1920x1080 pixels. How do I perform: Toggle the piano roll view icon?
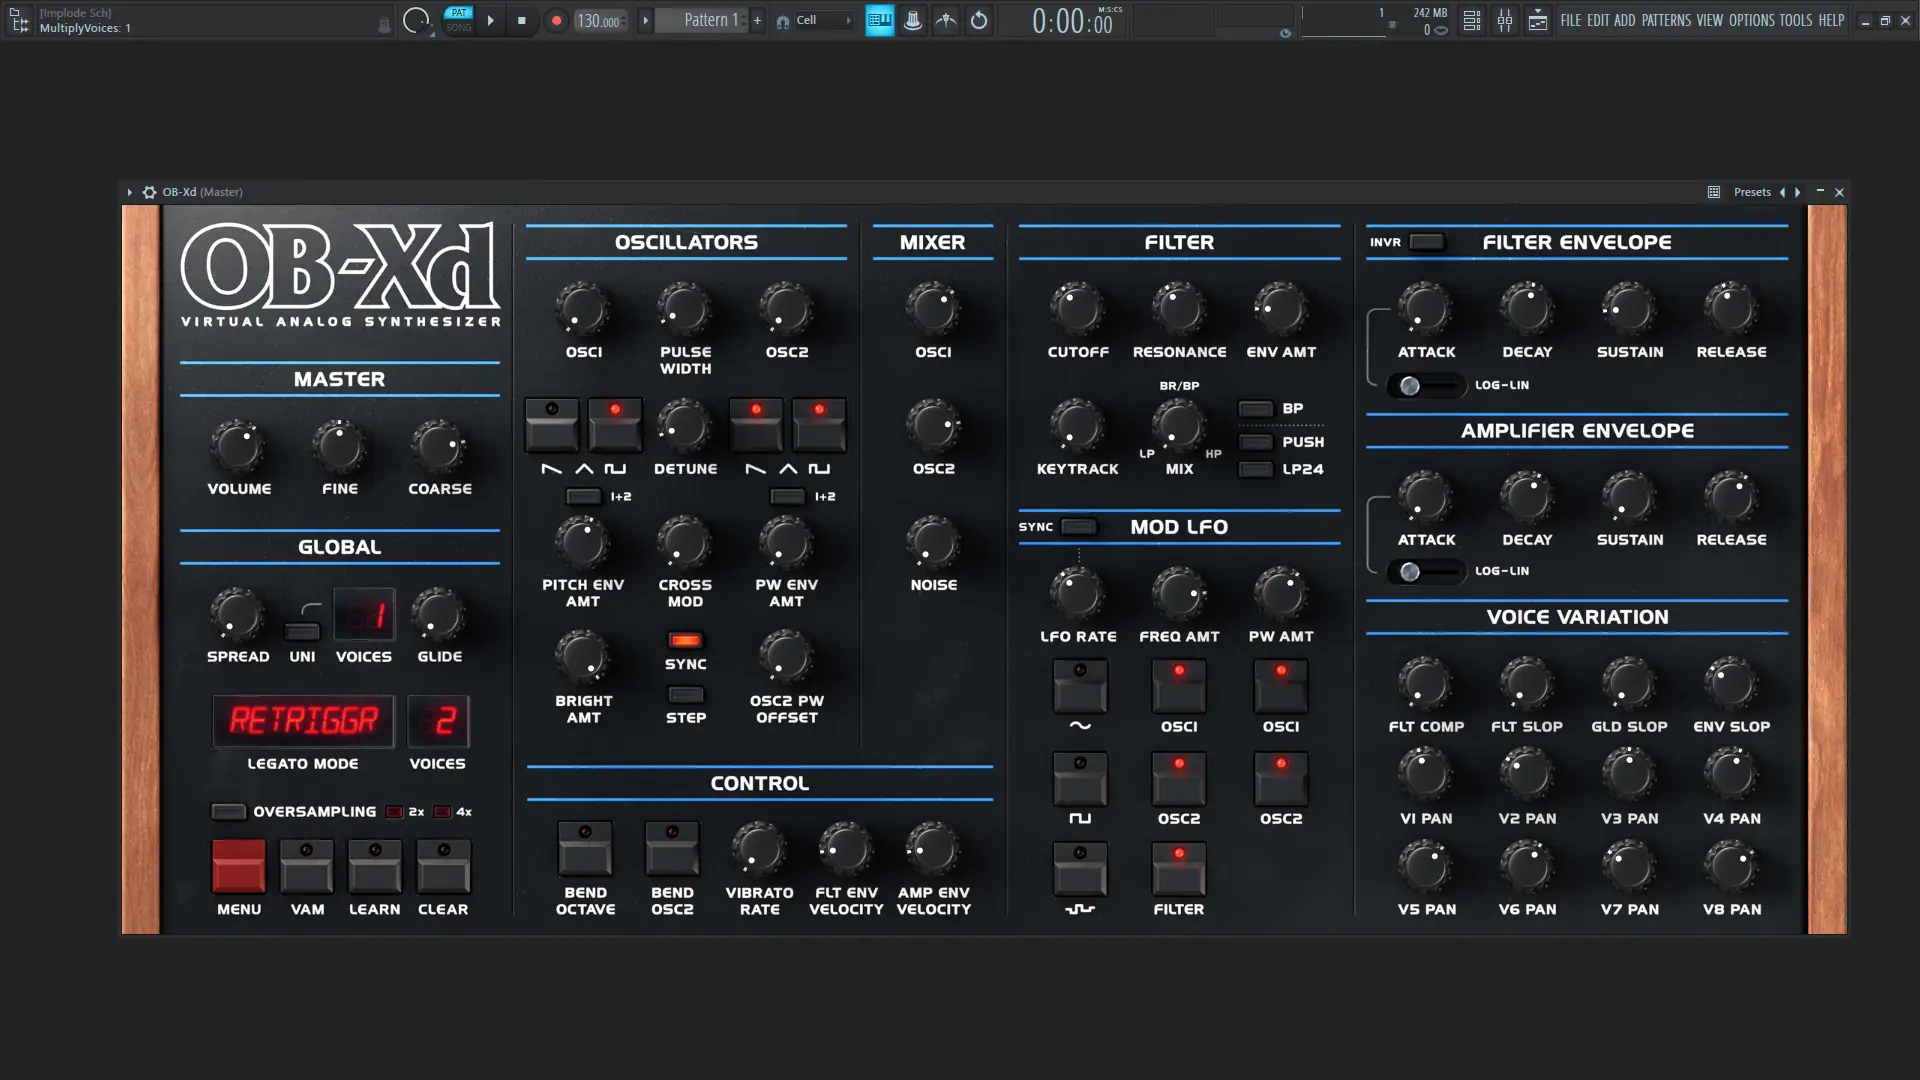coord(879,20)
